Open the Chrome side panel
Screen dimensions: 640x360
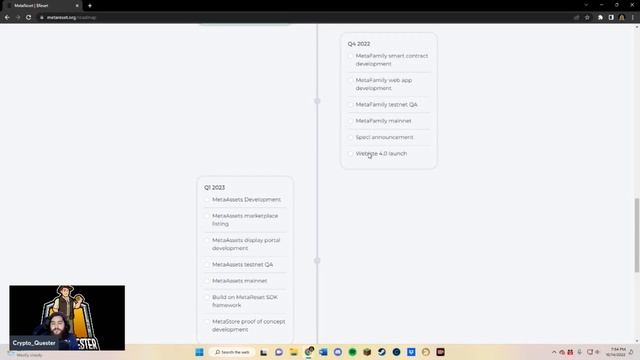611,18
